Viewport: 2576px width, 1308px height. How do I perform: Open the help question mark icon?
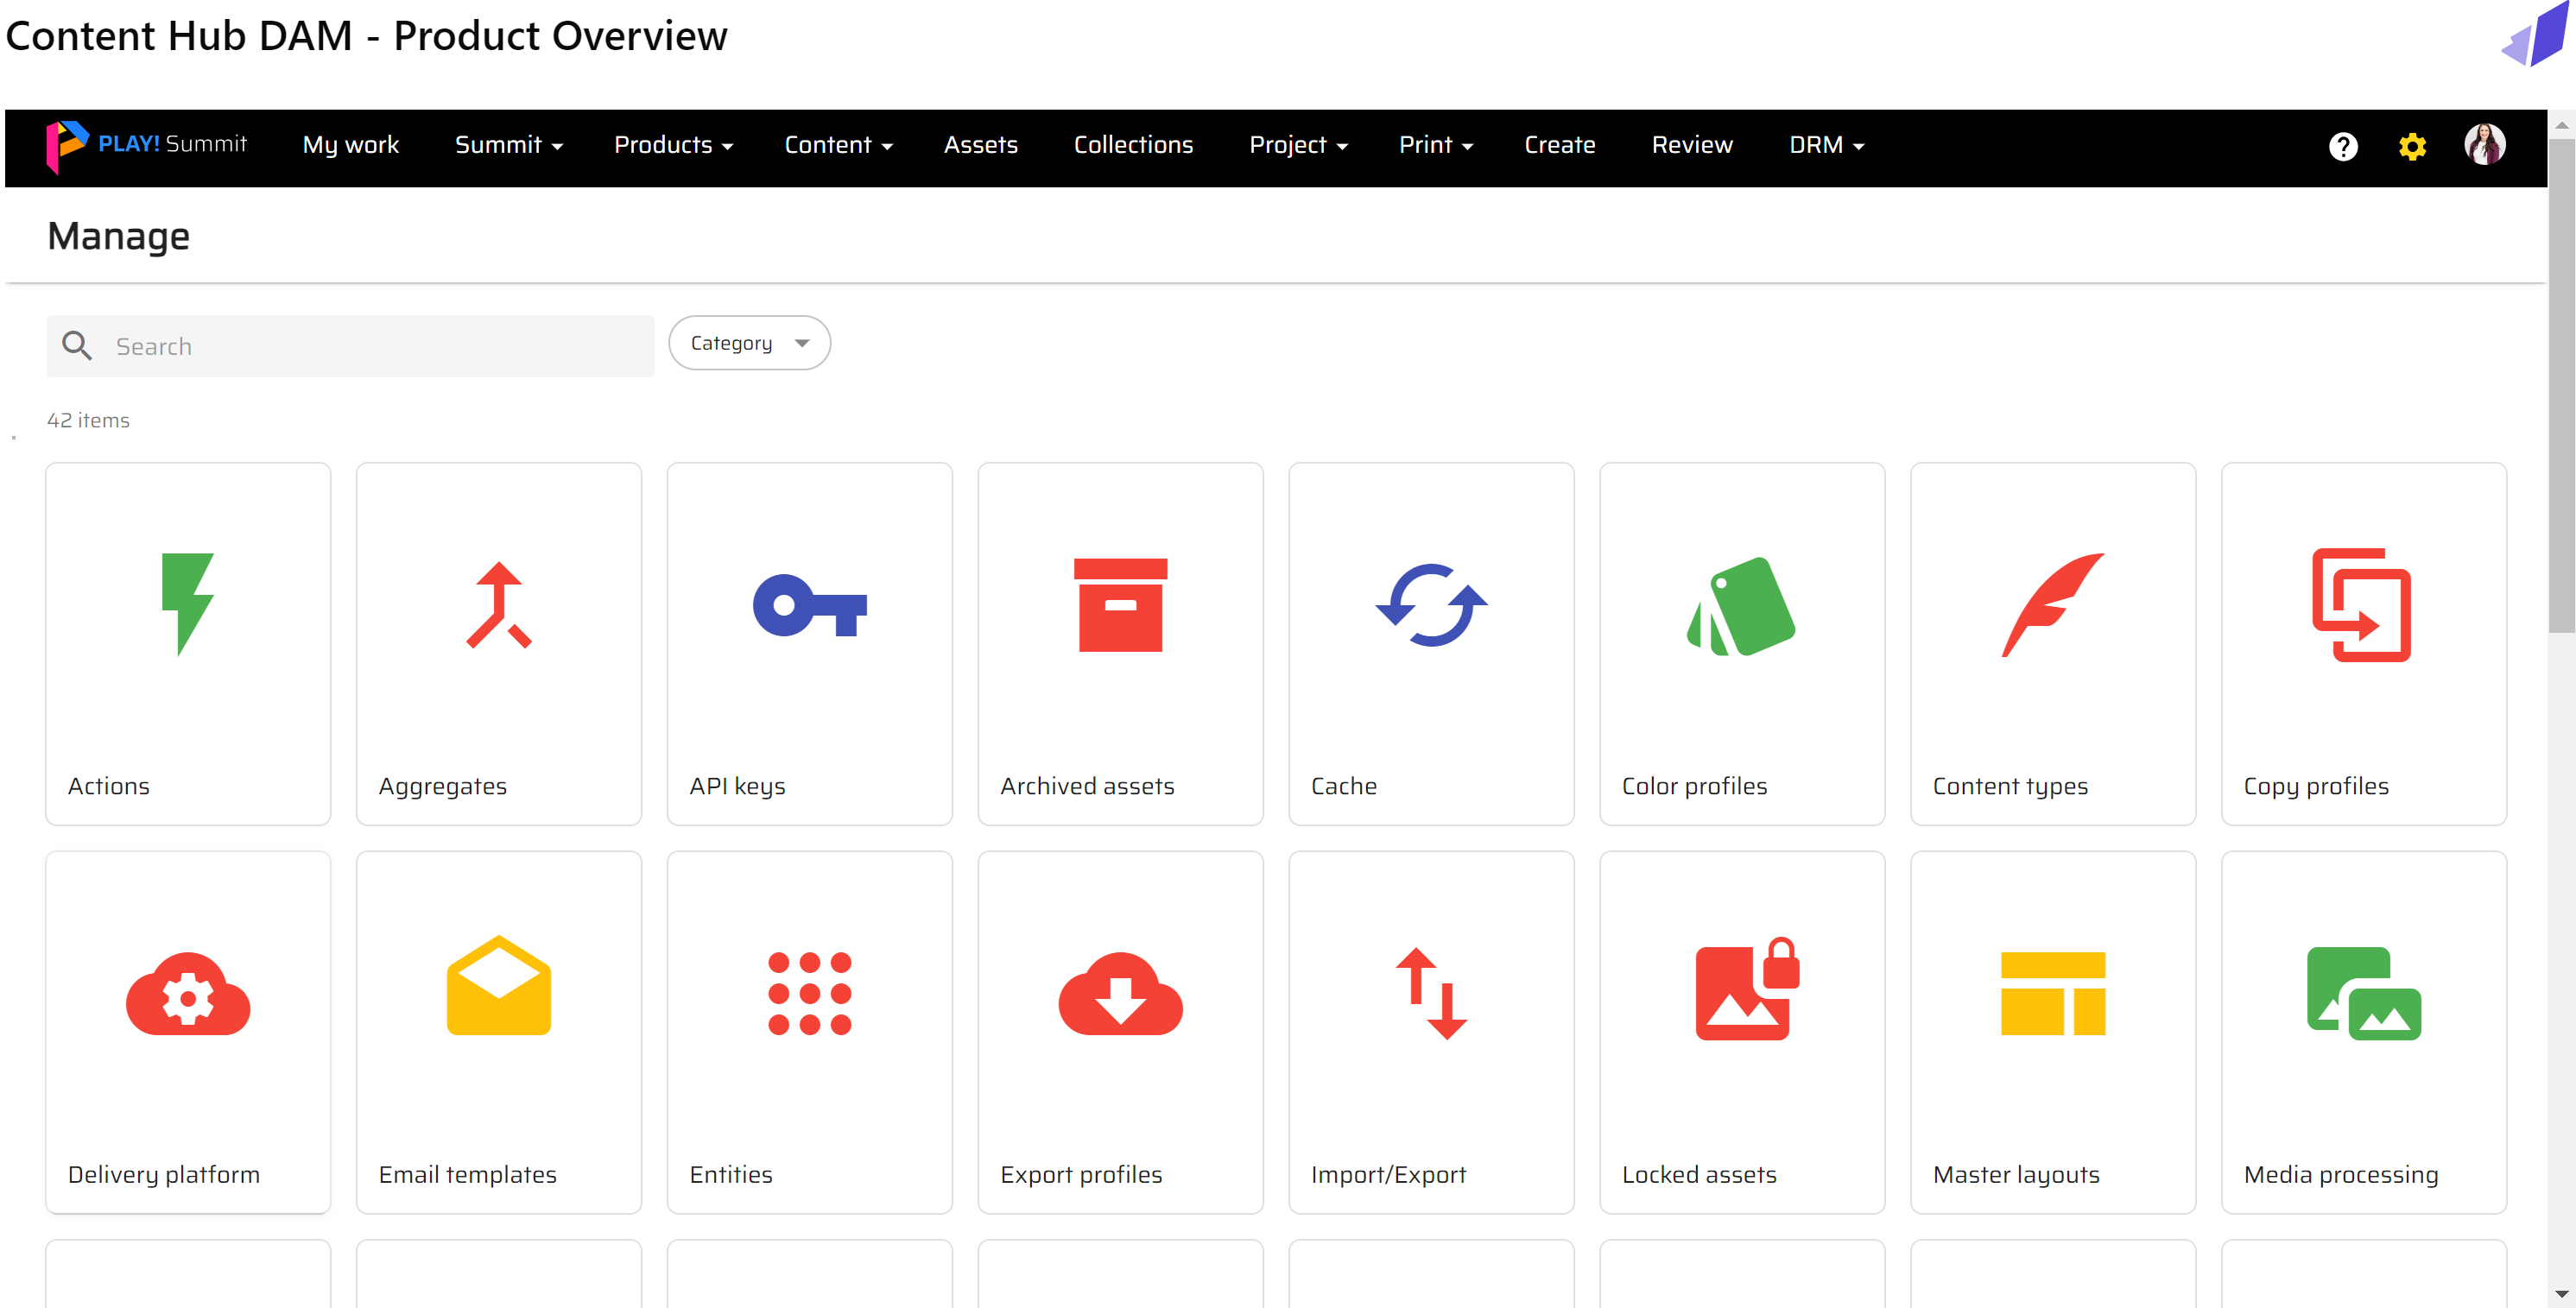[x=2342, y=147]
